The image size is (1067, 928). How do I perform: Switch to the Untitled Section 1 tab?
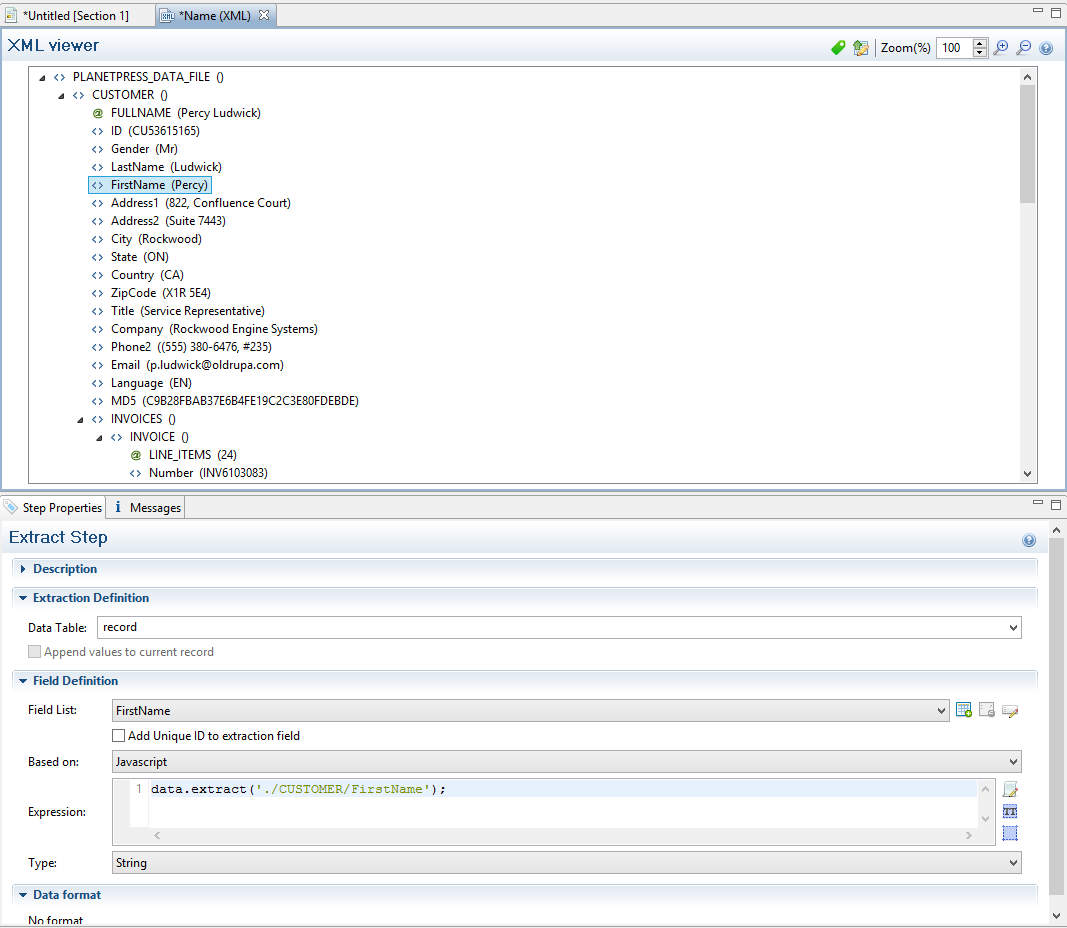75,16
